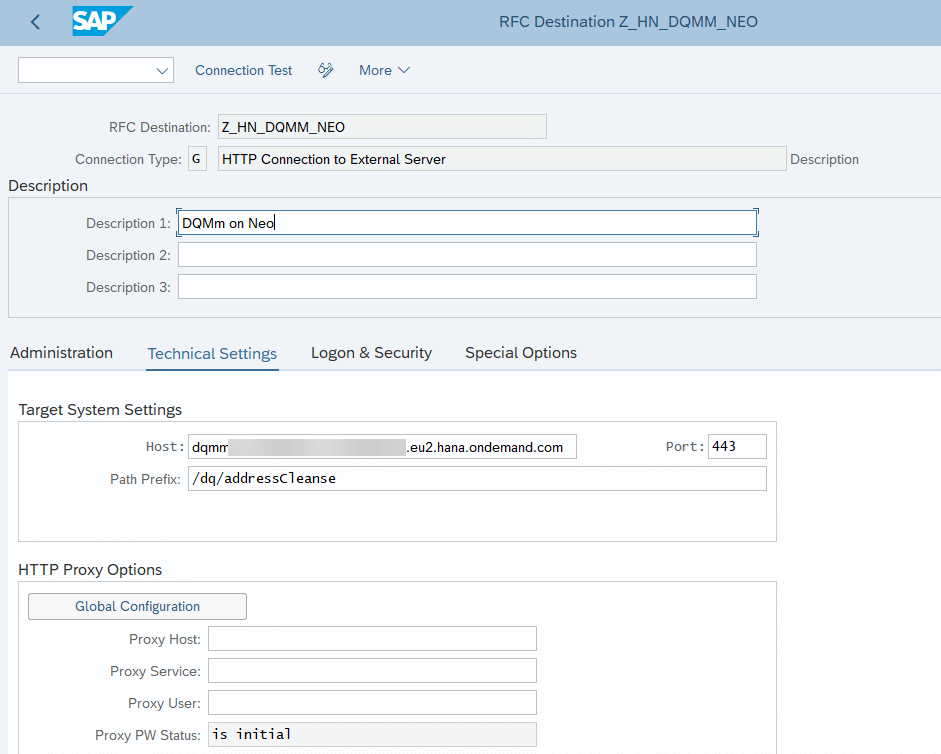Click into the Description 3 field

[x=467, y=287]
